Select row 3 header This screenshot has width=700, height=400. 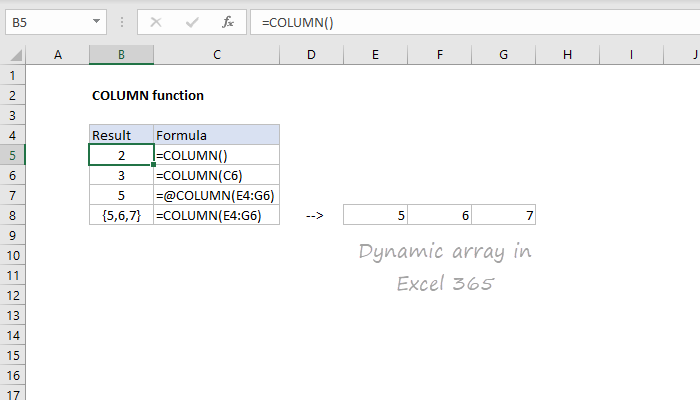click(x=12, y=115)
